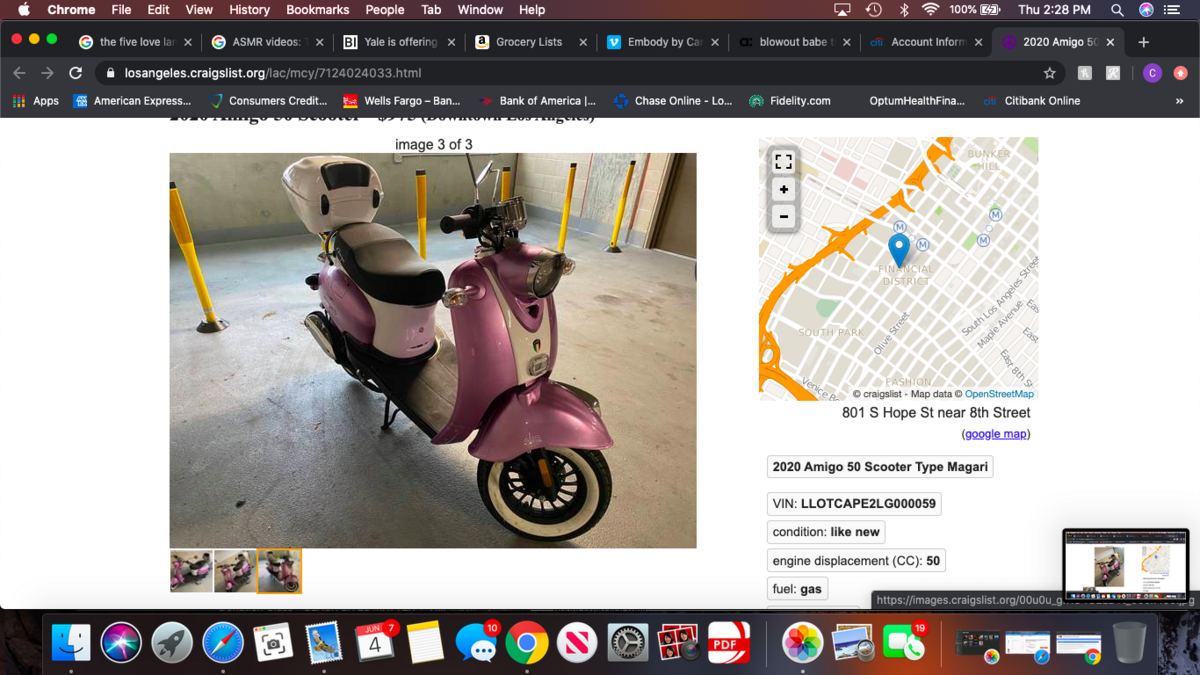Open Launchpad rocket icon in Dock
The width and height of the screenshot is (1200, 675).
pos(172,643)
